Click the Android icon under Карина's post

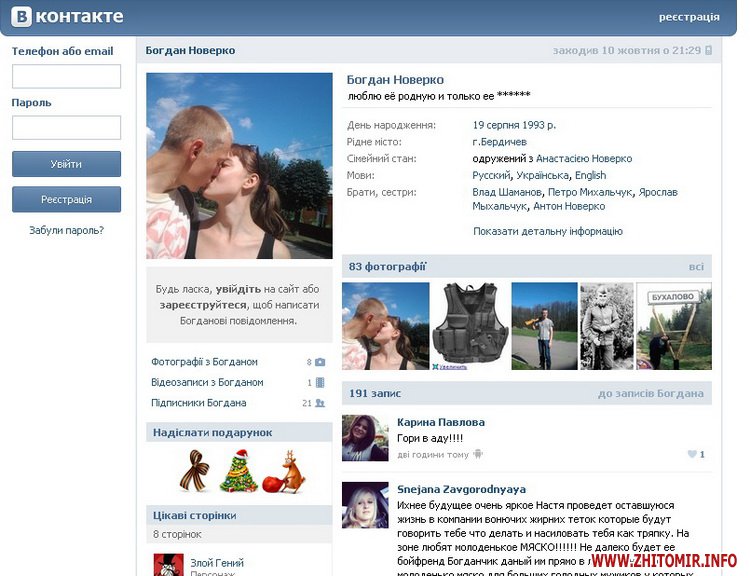[478, 454]
